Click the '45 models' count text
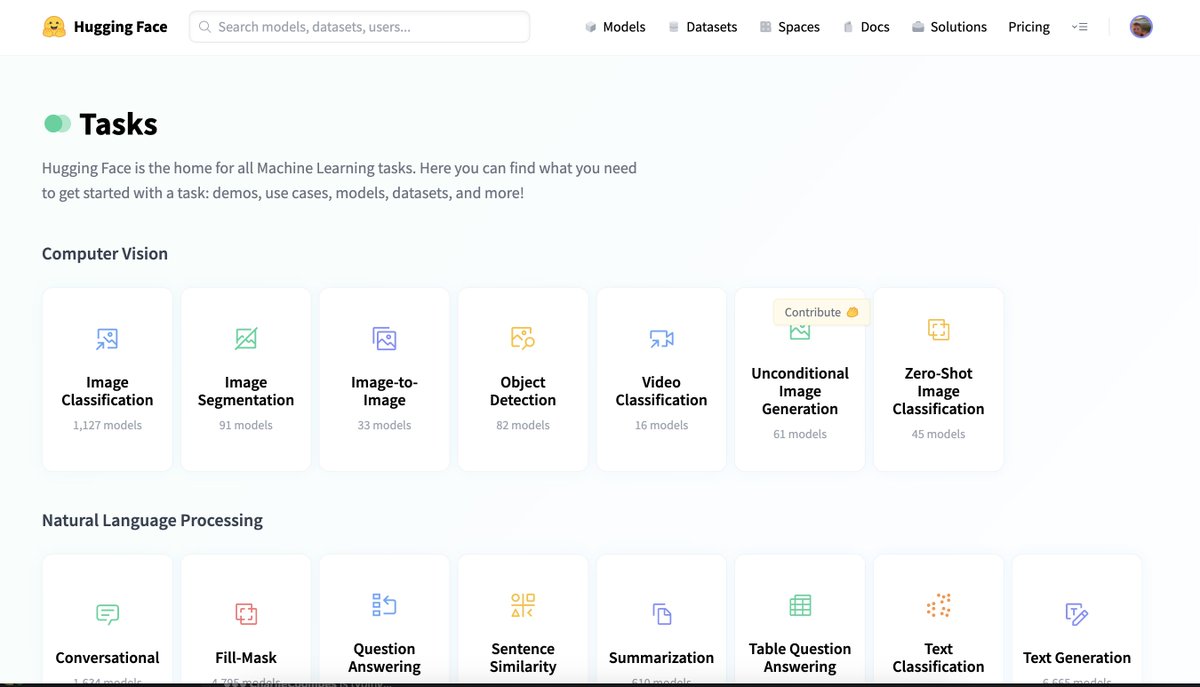Screen dimensions: 1200x687 (938, 434)
